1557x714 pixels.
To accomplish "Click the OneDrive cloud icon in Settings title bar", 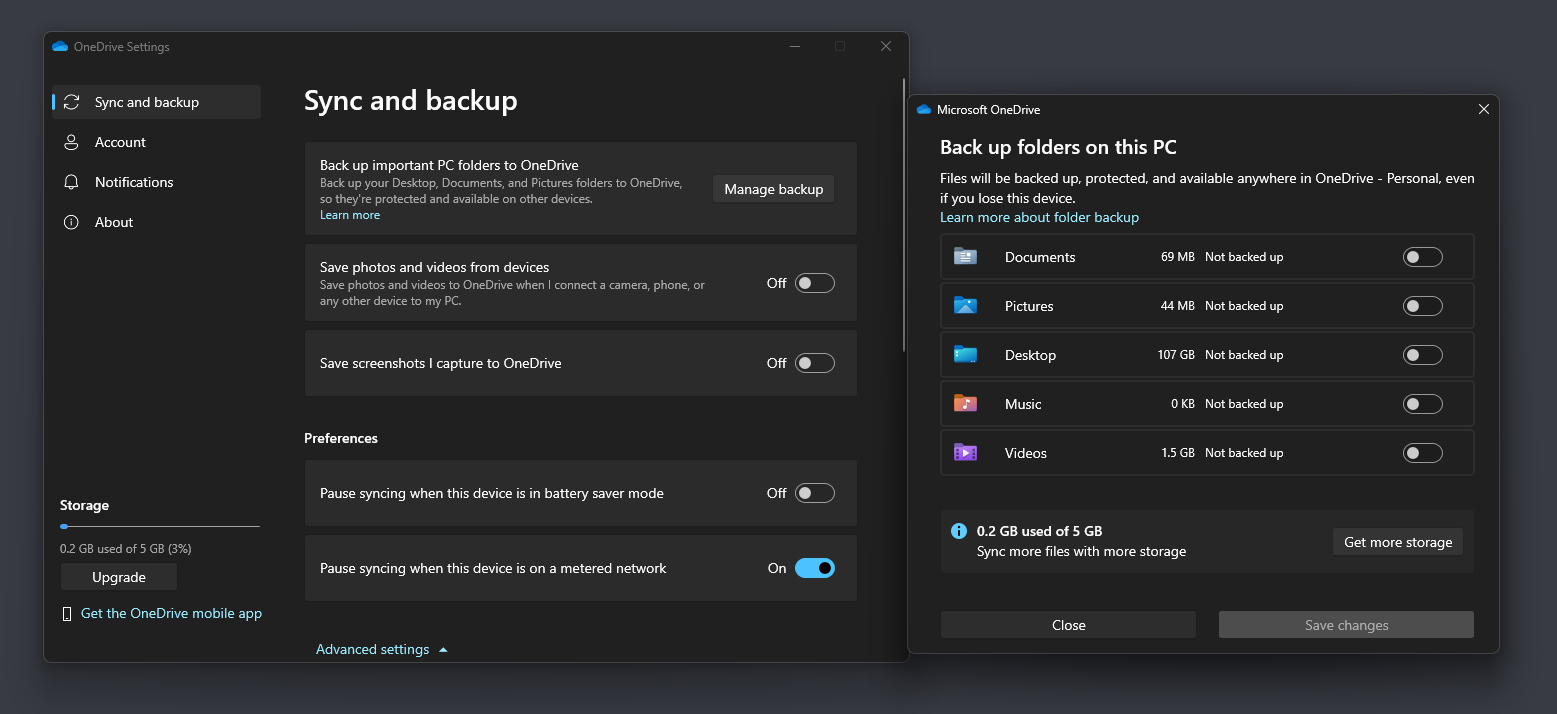I will pyautogui.click(x=60, y=47).
